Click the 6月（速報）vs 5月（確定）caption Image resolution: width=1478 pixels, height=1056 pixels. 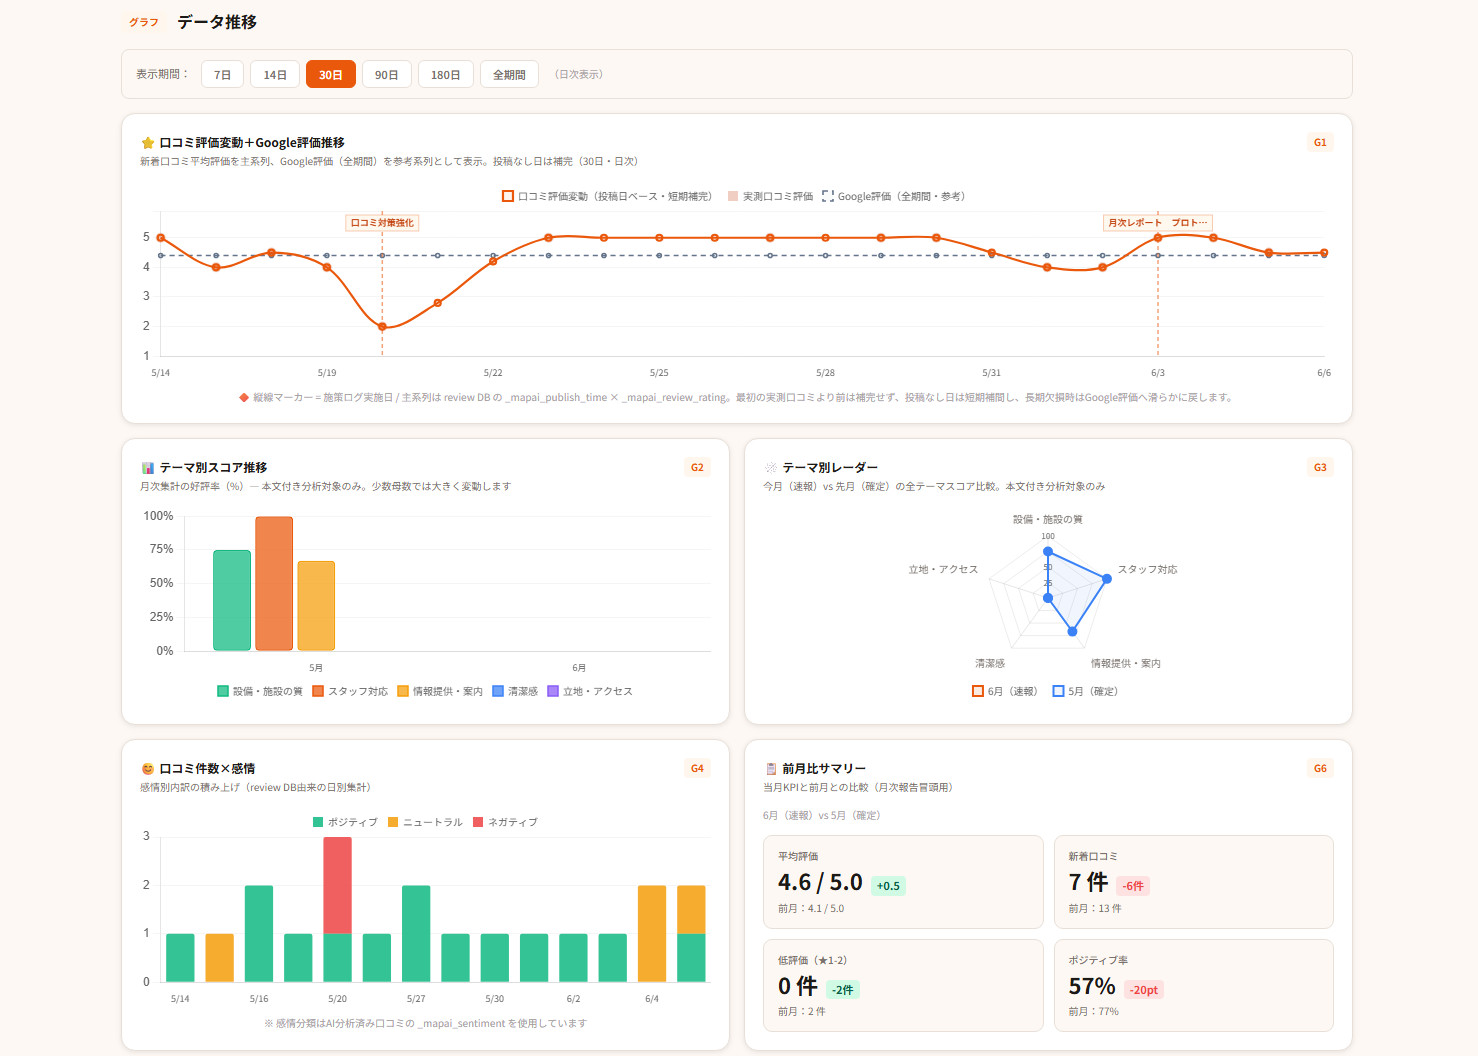pyautogui.click(x=822, y=816)
